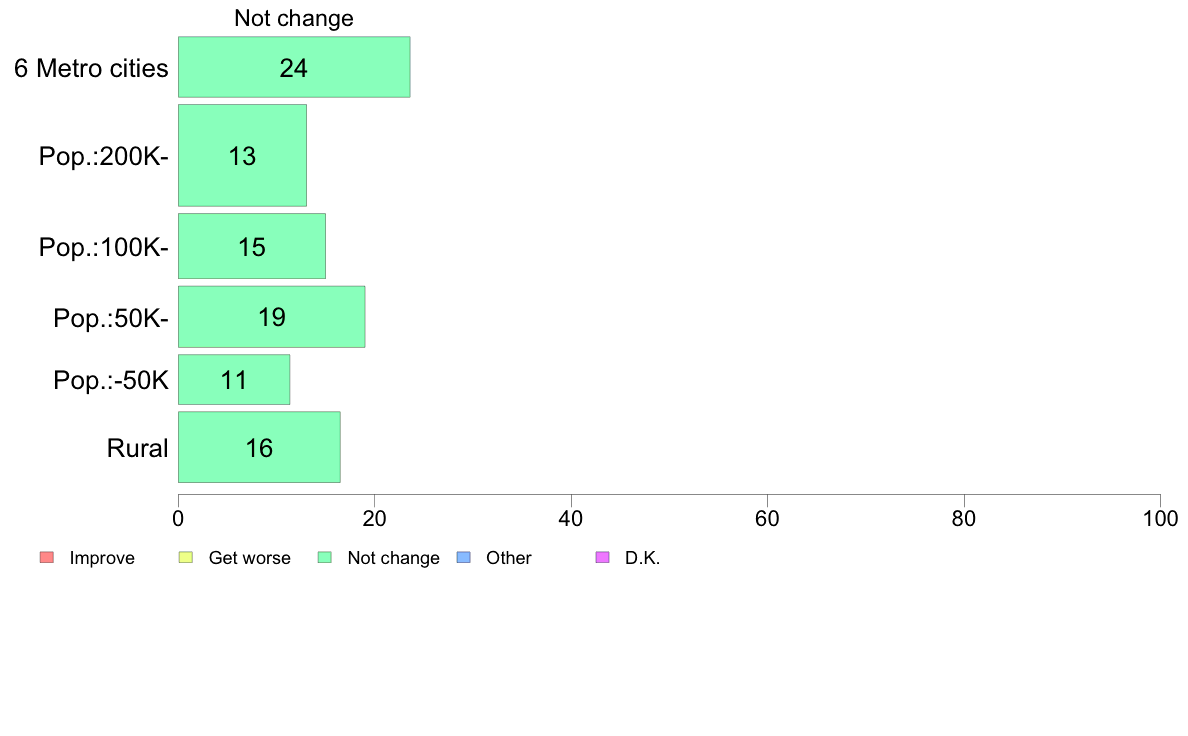
Task: Click the green Not change legend swatch
Action: click(x=325, y=558)
